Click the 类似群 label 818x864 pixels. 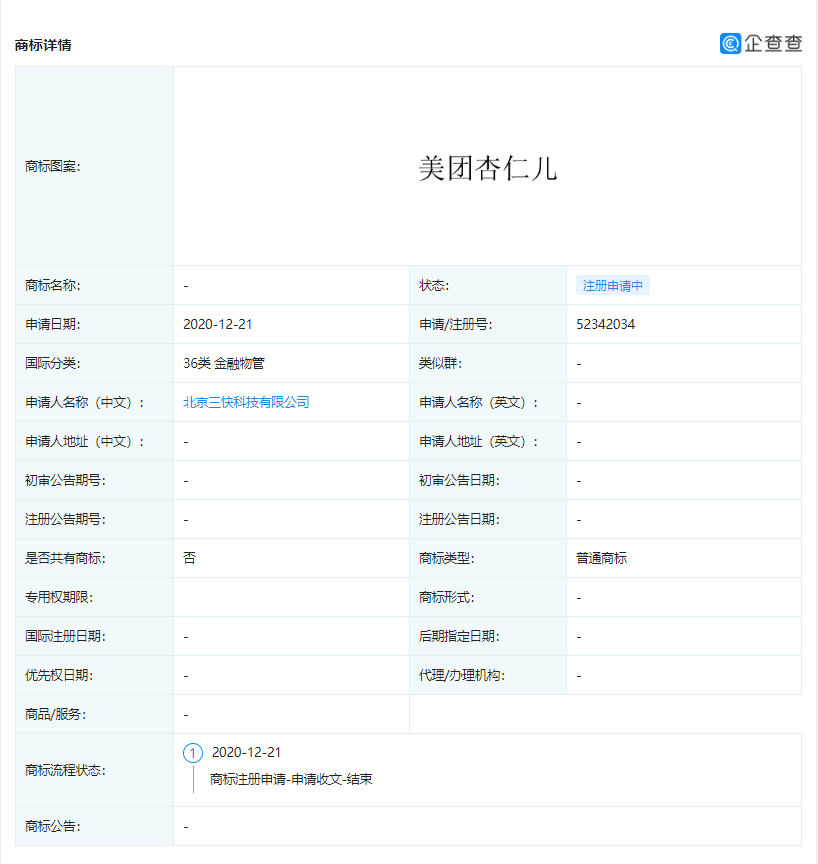[x=440, y=363]
